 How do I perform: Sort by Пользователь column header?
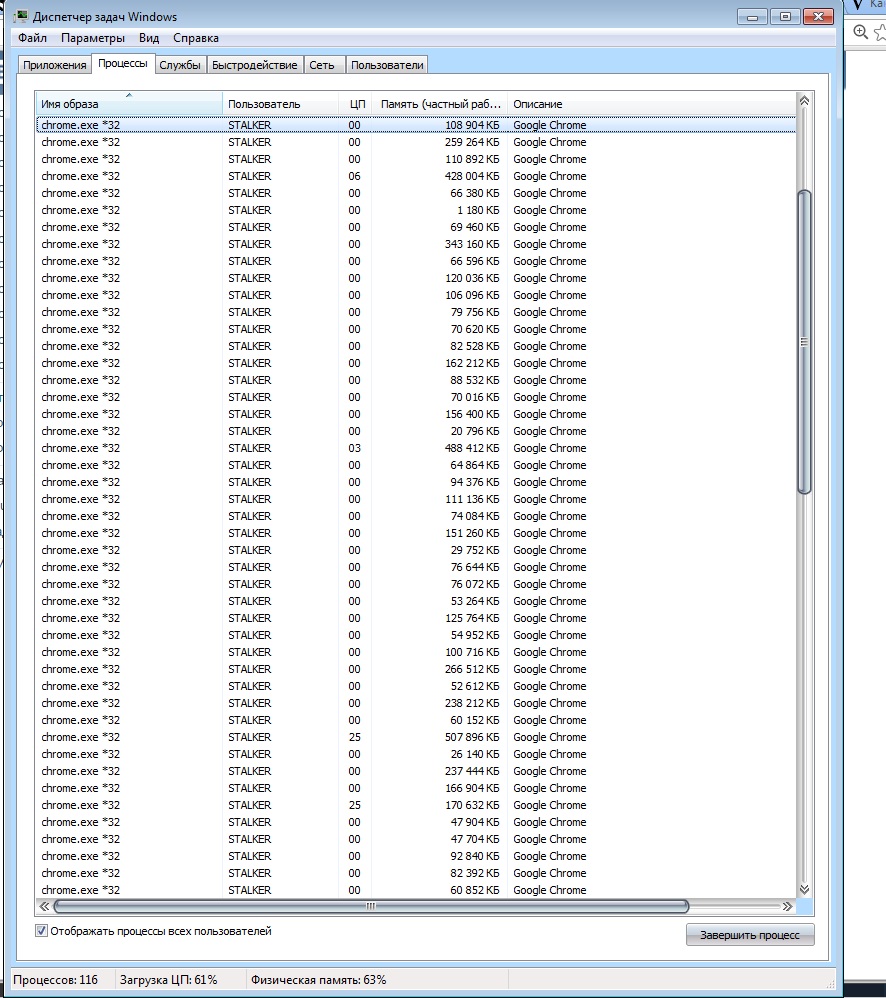click(x=280, y=104)
